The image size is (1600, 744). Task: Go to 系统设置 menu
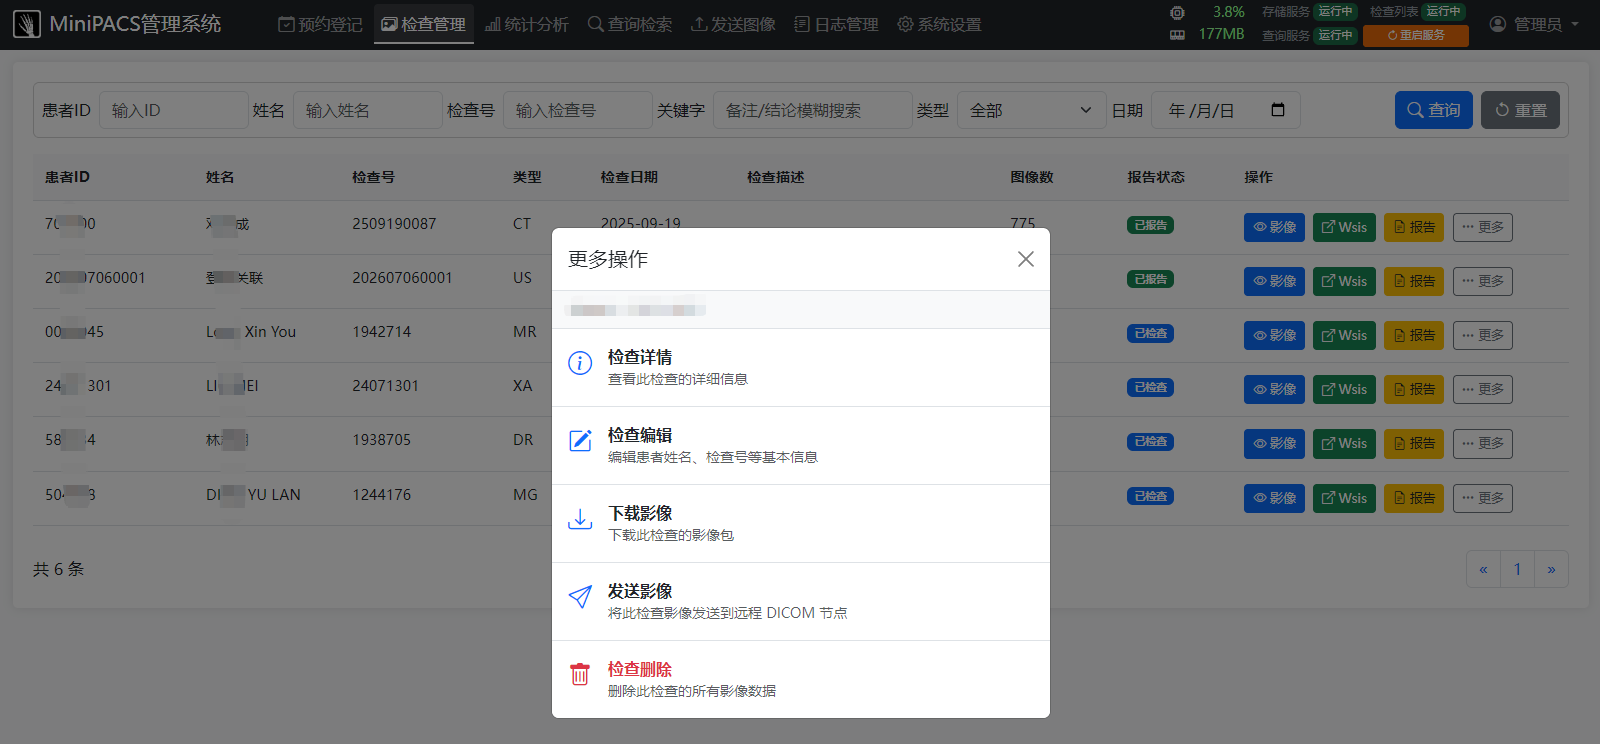939,24
